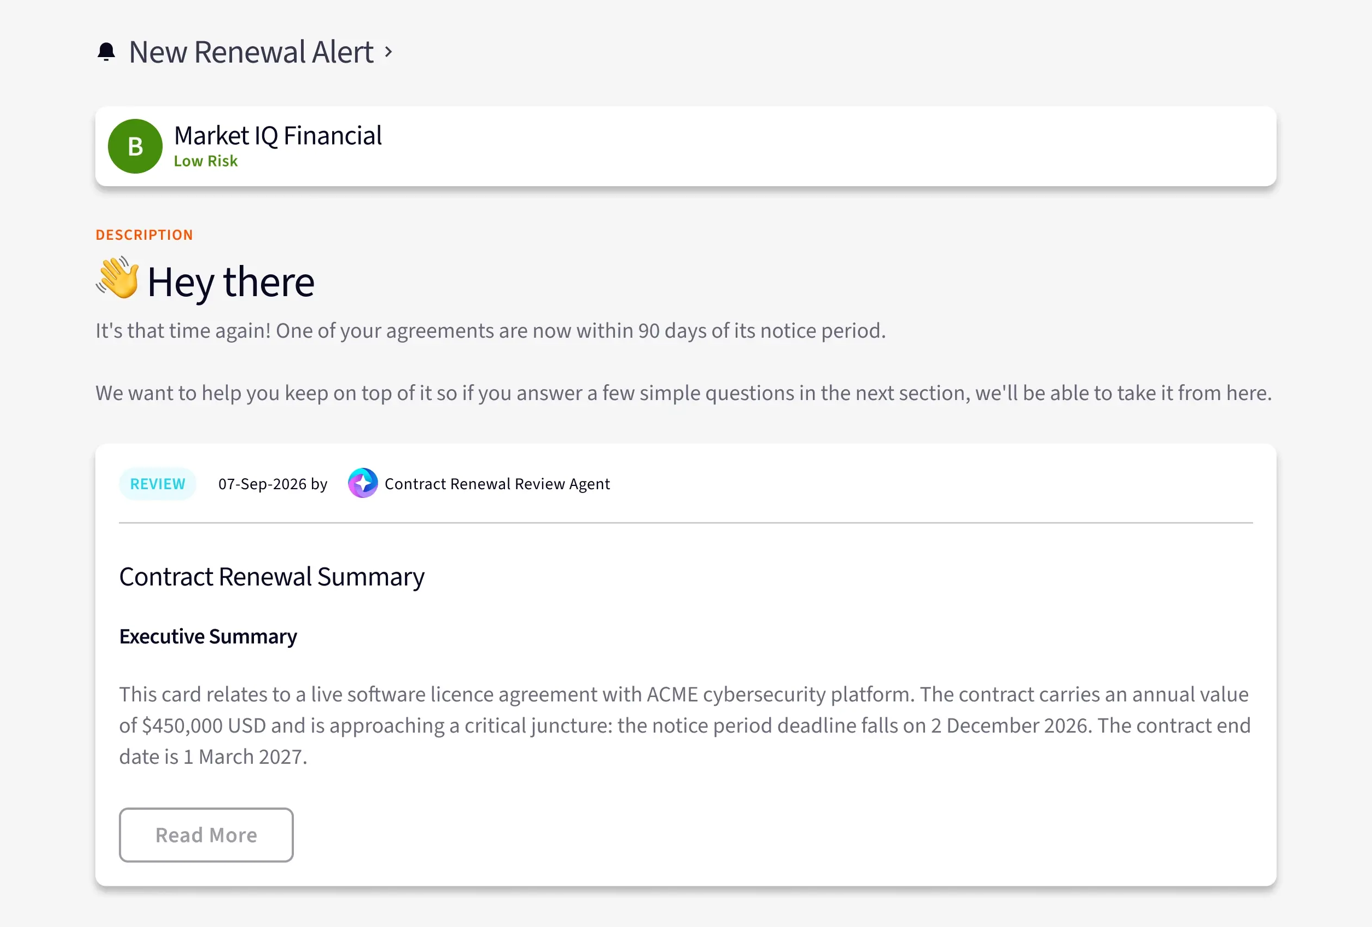Click the Contract Renewal Review Agent name

497,484
